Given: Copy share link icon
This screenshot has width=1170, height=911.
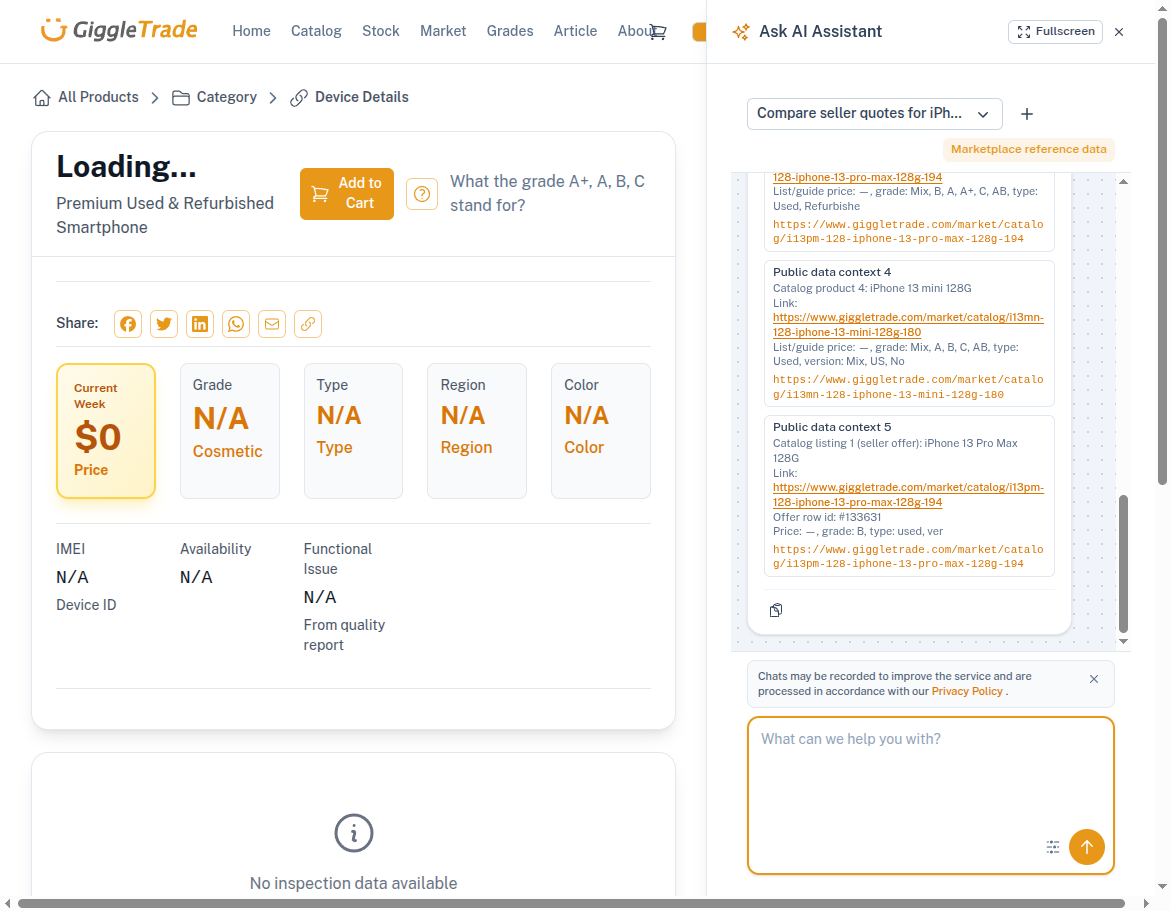Looking at the screenshot, I should pos(308,324).
